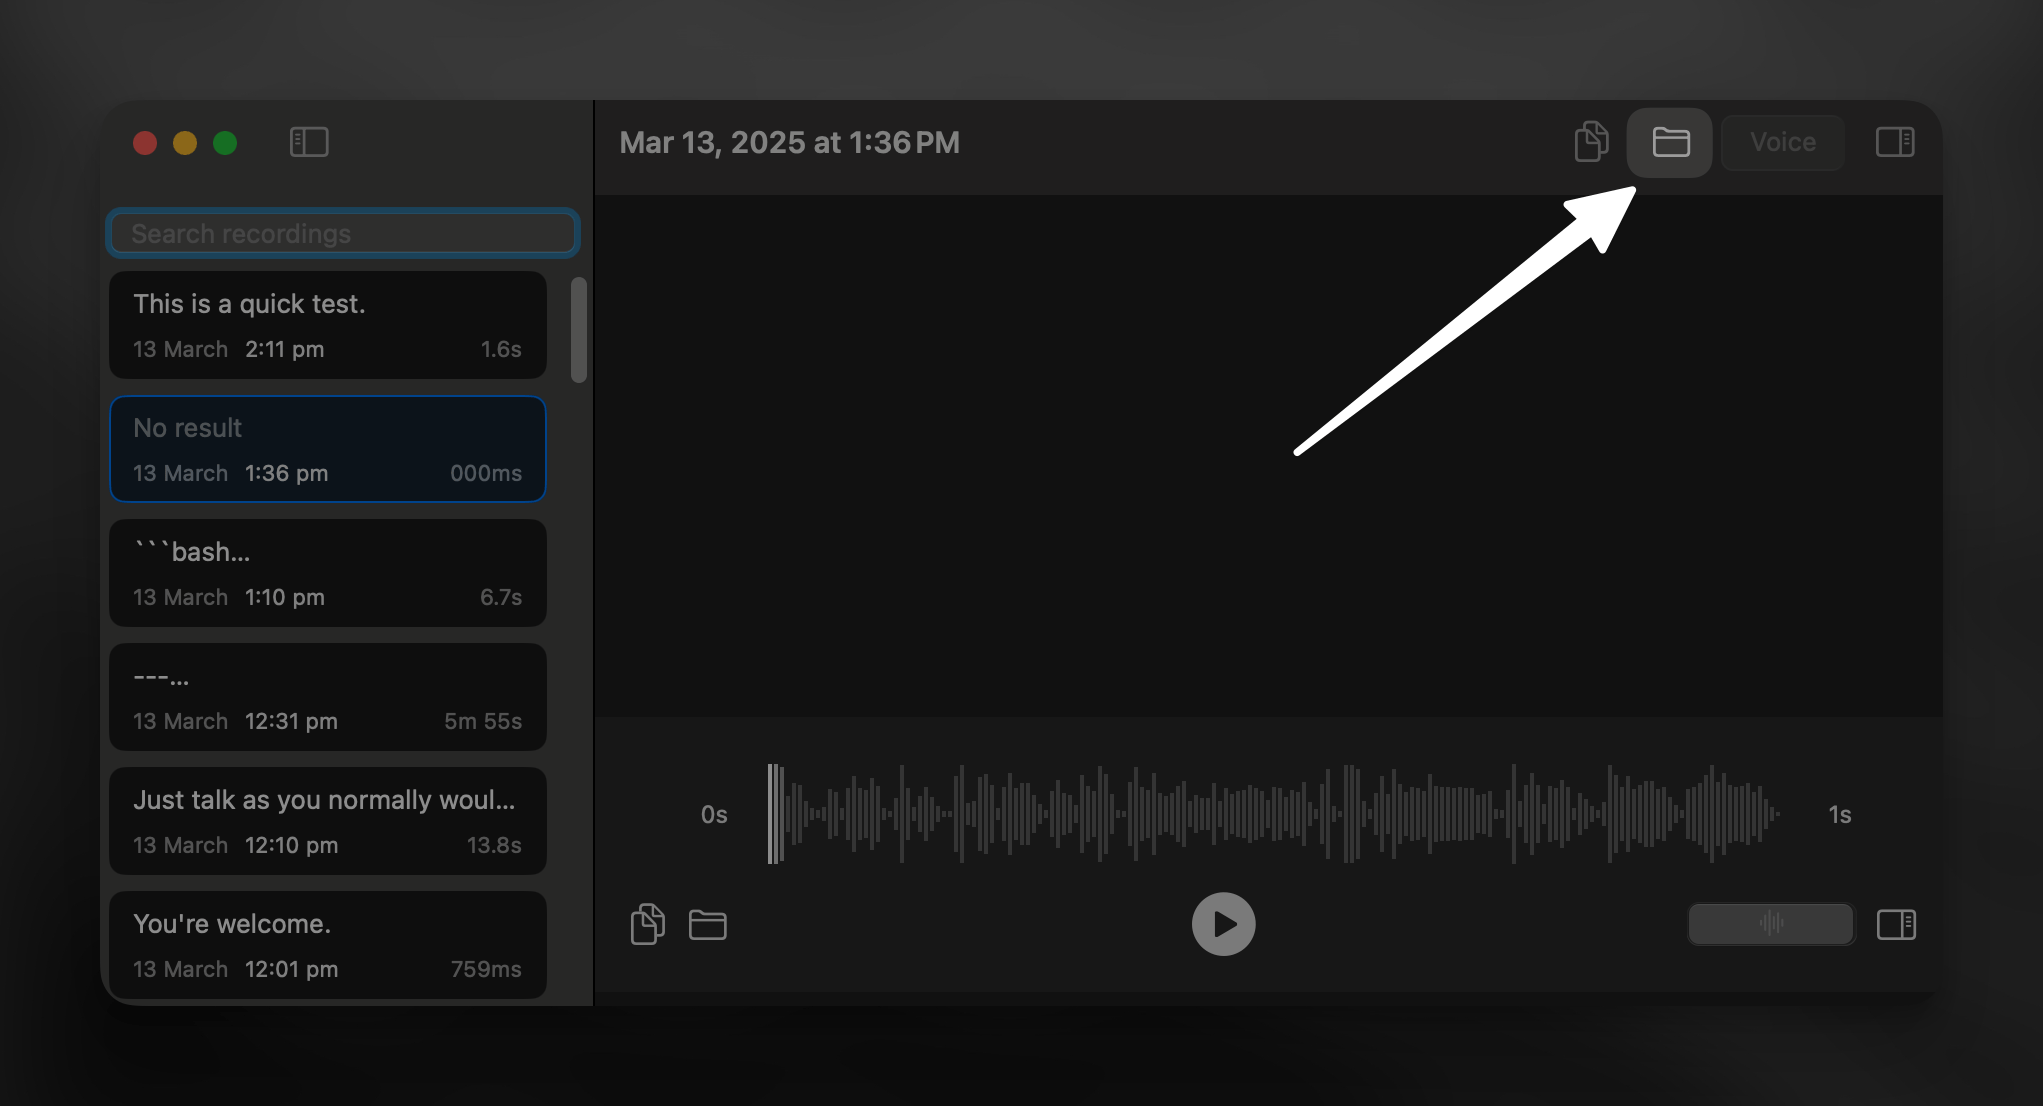
Task: Toggle the left sidebar panel icon
Action: pyautogui.click(x=309, y=142)
